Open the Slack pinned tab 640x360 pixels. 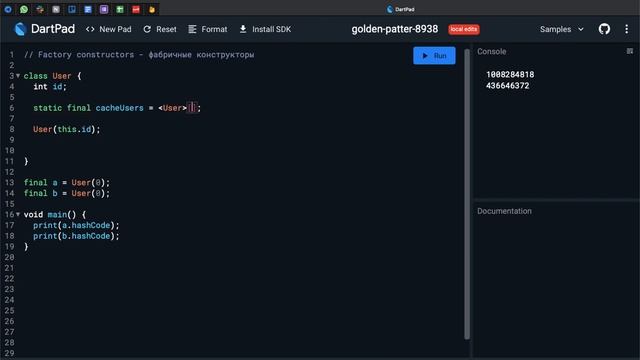pos(40,9)
